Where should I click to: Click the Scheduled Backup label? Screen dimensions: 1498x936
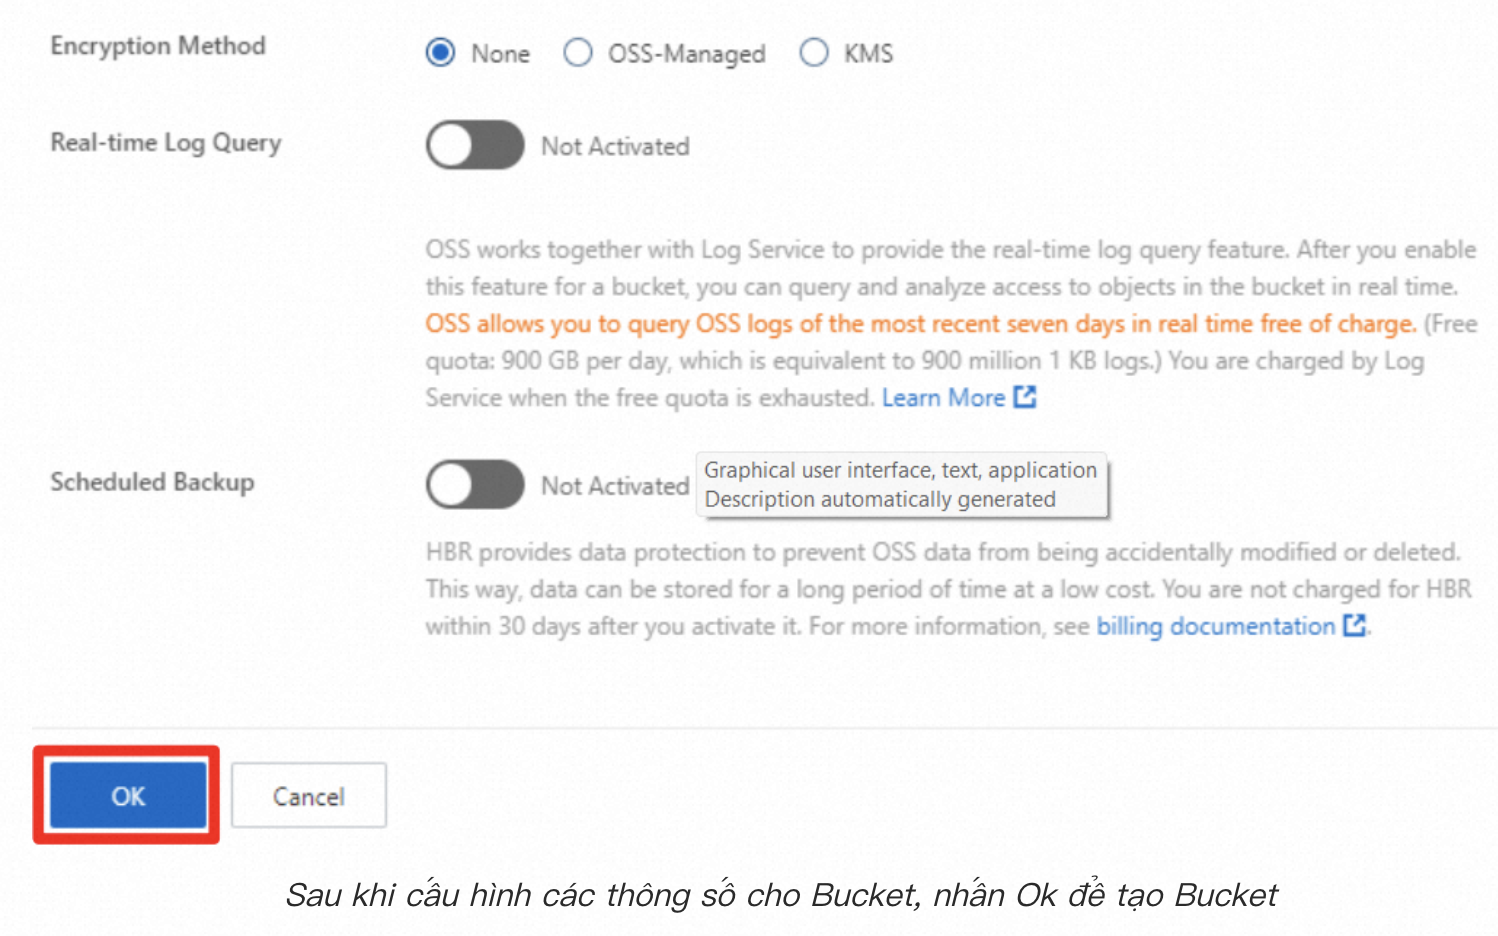[152, 482]
